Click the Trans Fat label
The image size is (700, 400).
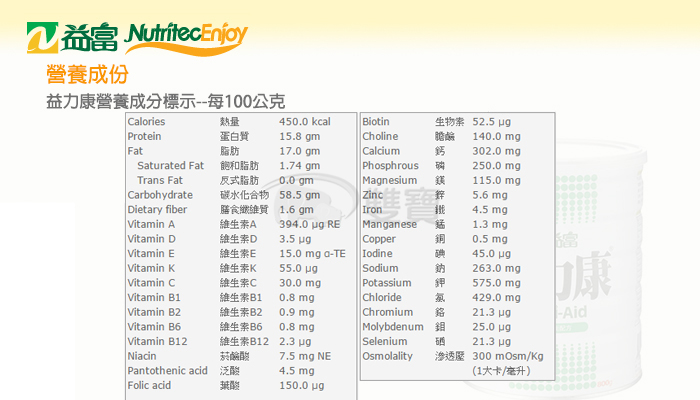(x=160, y=180)
